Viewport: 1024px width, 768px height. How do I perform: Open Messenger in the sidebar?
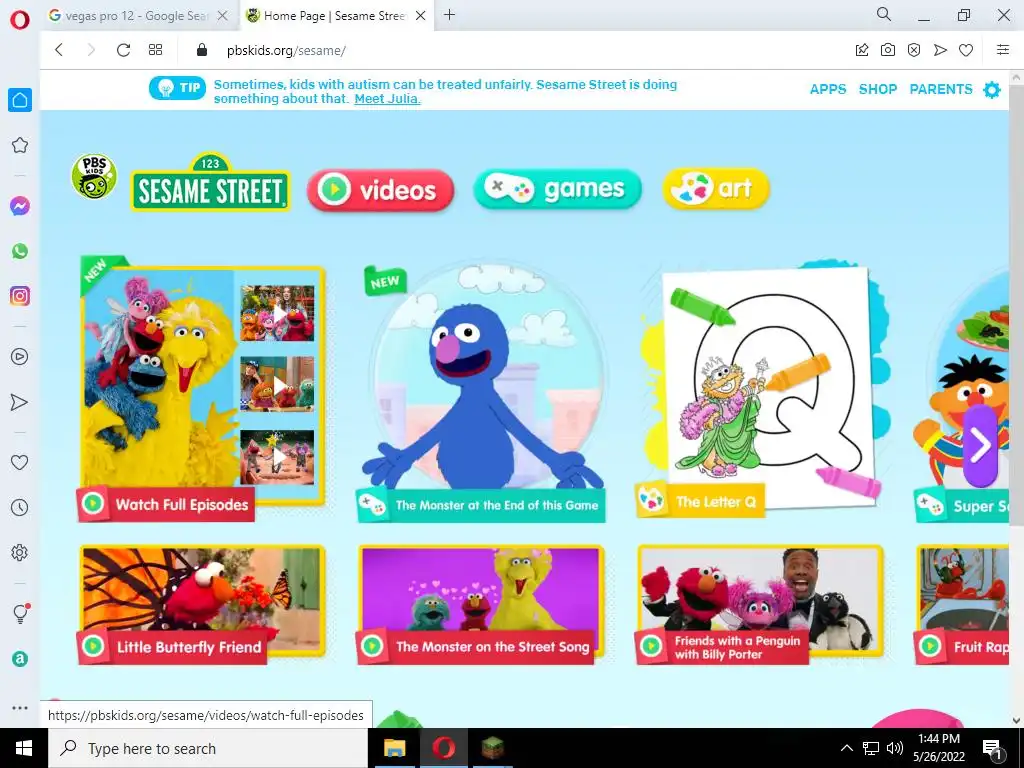[20, 206]
